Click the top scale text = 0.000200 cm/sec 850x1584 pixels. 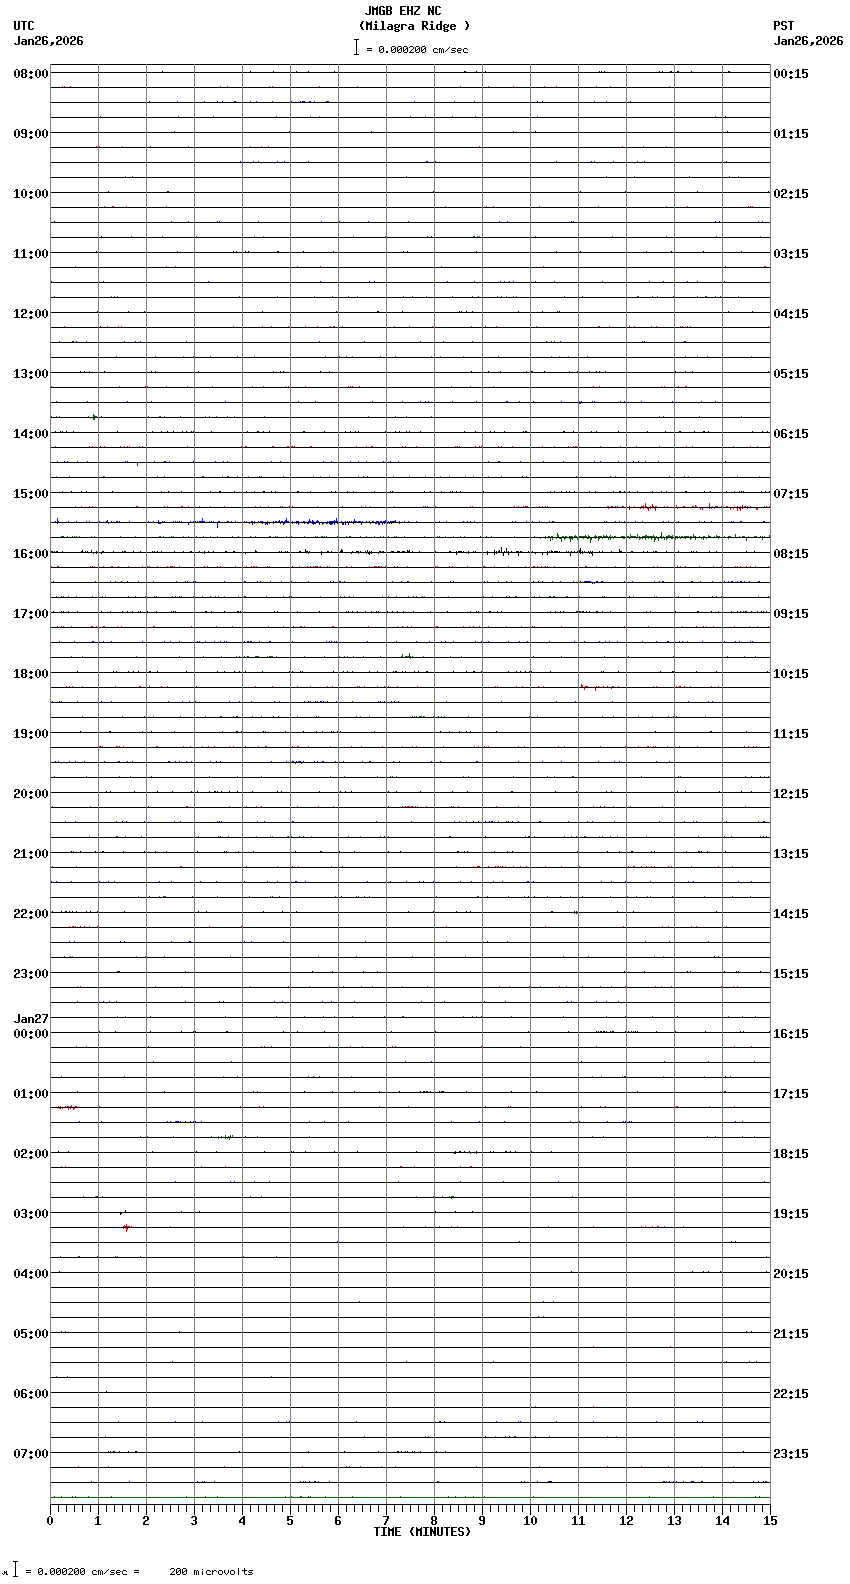pos(417,49)
